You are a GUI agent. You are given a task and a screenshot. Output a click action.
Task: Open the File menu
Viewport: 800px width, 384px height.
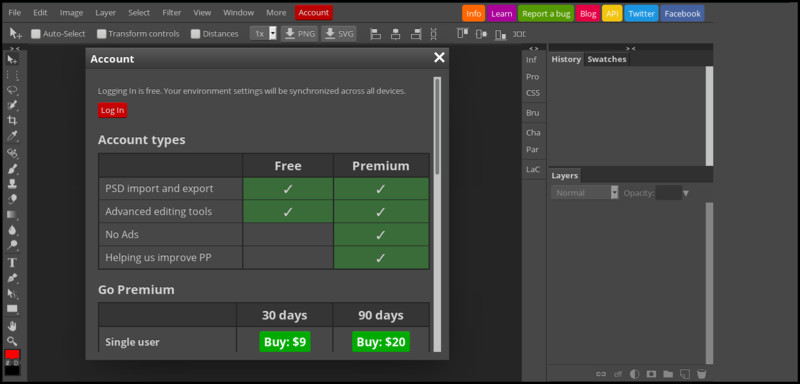pos(15,13)
